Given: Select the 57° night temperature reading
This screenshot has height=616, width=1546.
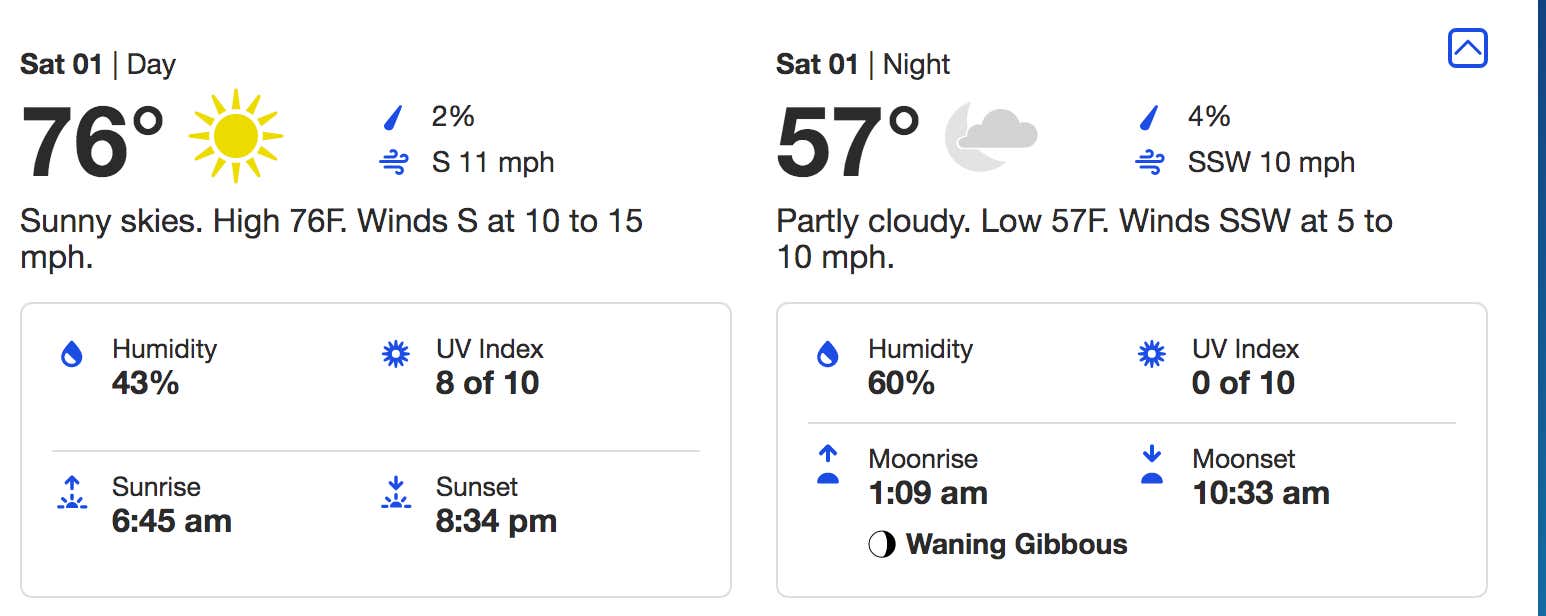Looking at the screenshot, I should click(848, 141).
